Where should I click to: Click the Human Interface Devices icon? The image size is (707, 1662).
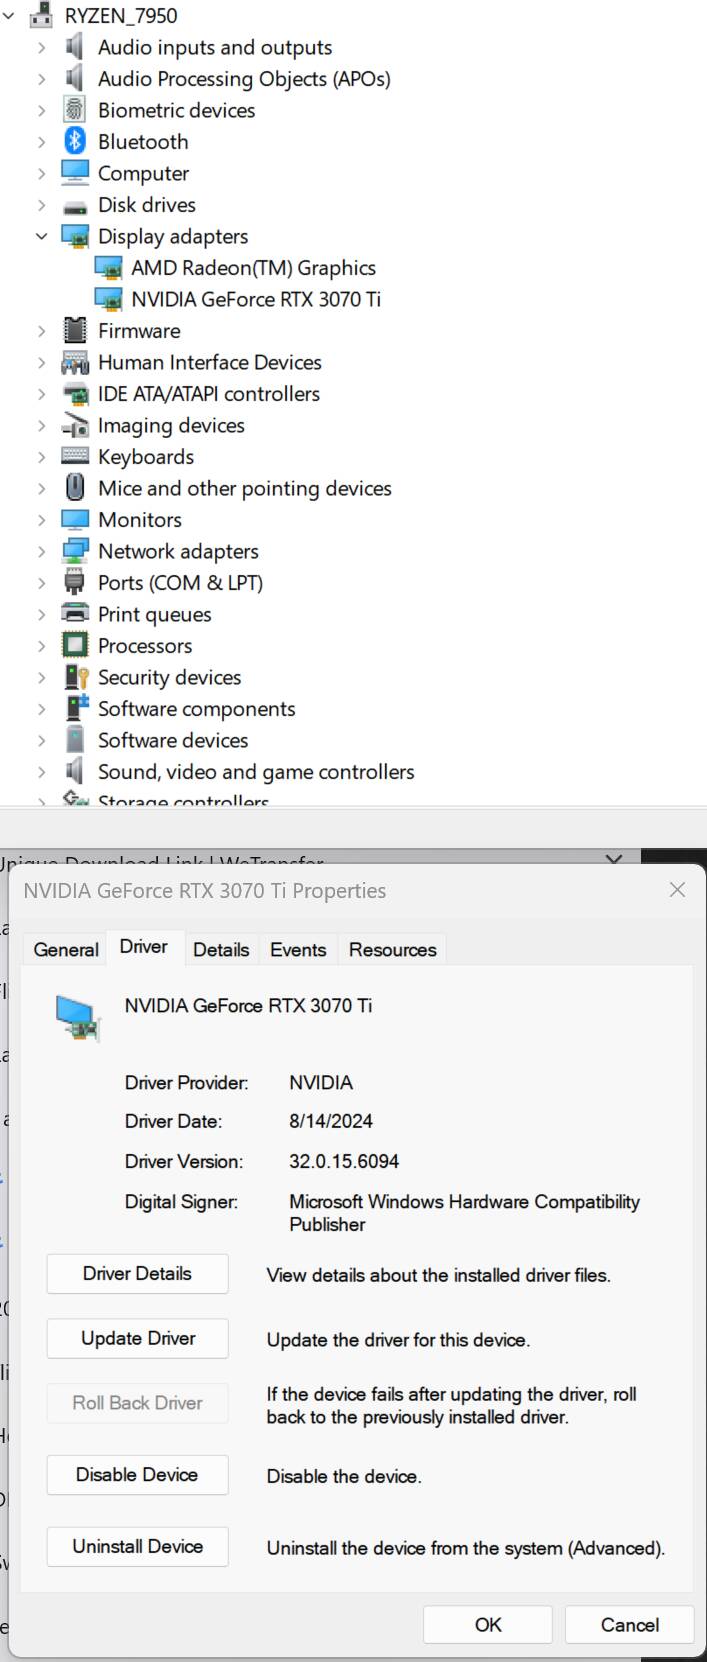[x=75, y=362]
